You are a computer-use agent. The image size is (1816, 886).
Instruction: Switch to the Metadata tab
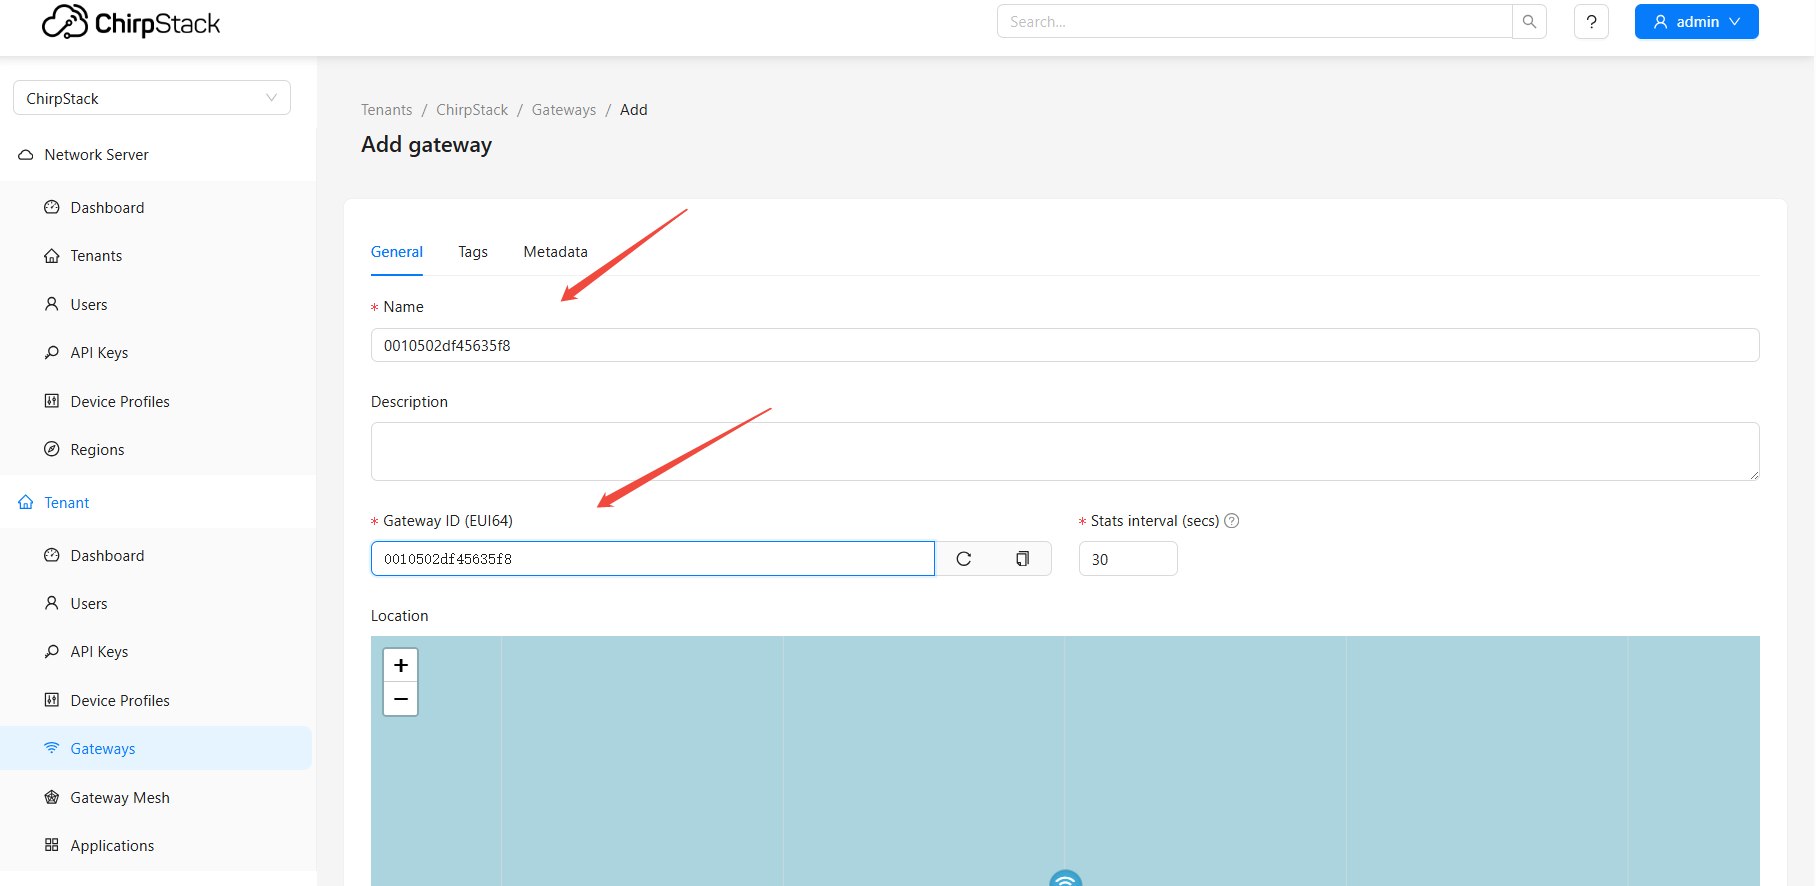555,252
